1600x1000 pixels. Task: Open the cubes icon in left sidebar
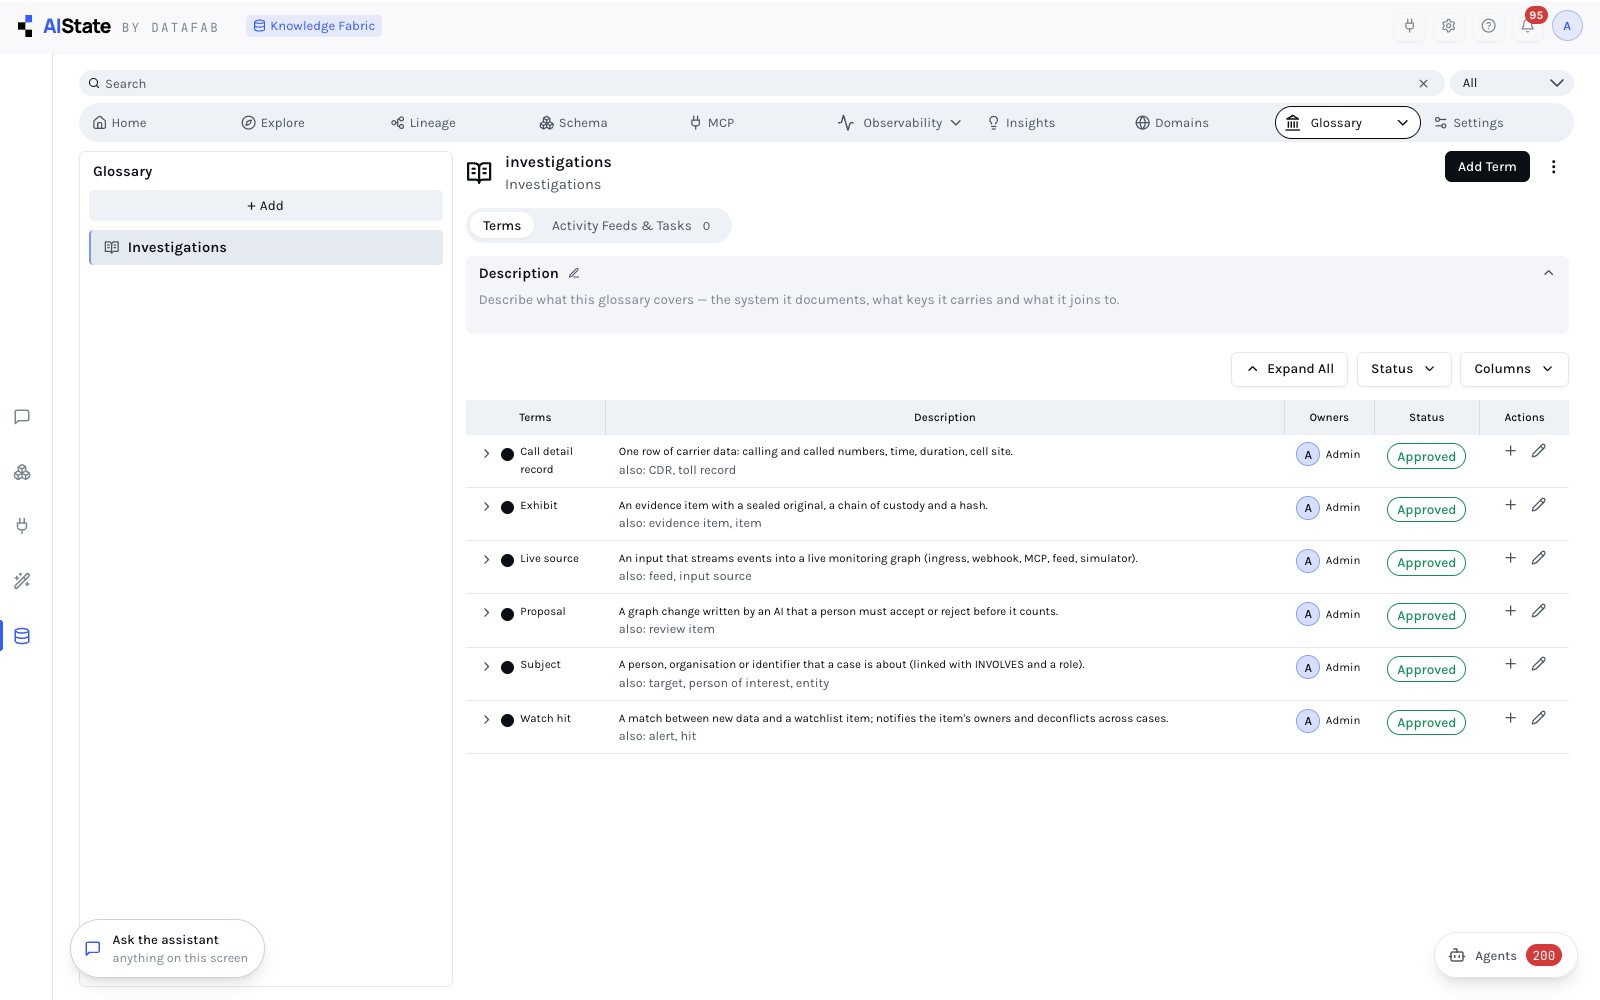tap(22, 472)
